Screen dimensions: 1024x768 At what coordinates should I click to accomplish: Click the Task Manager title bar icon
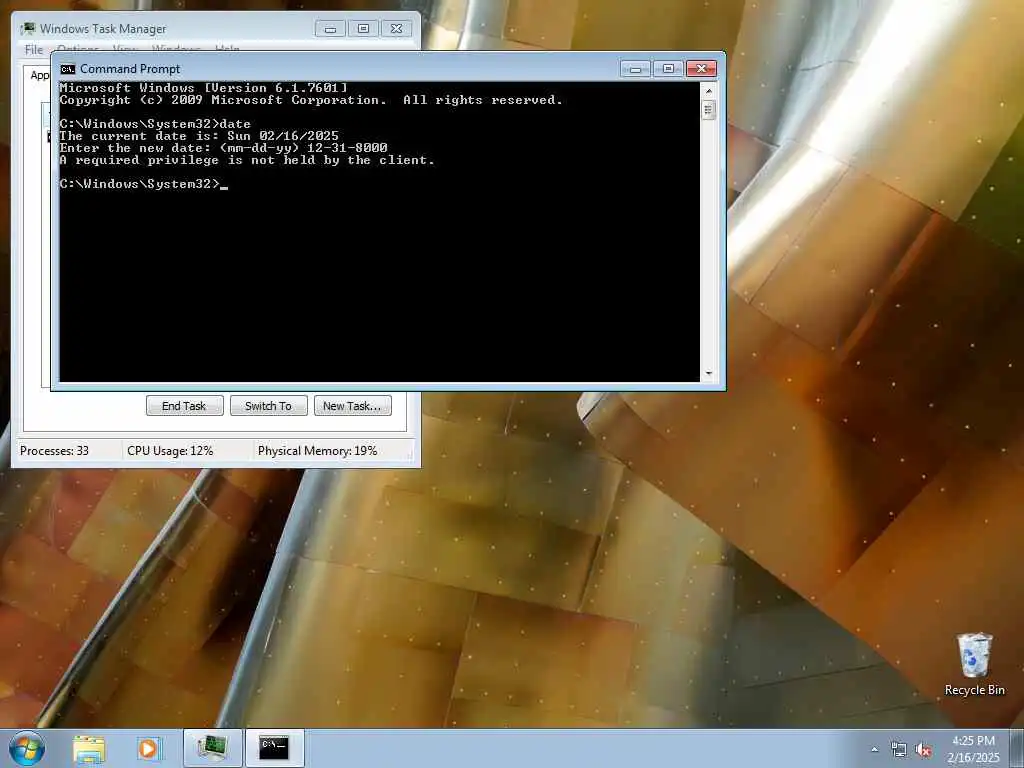click(x=28, y=29)
